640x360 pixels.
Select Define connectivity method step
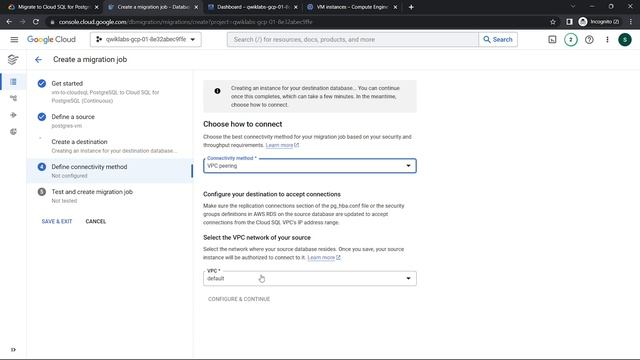pyautogui.click(x=110, y=171)
